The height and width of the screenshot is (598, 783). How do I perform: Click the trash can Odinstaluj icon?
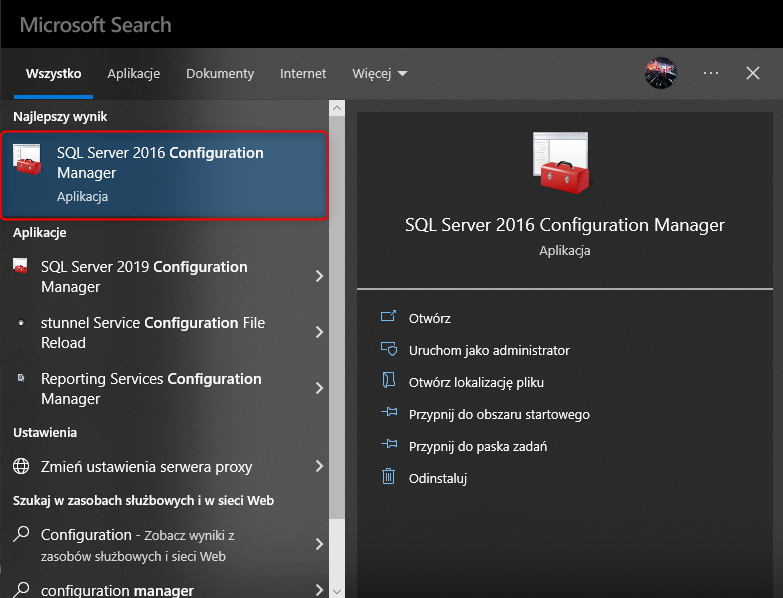coord(389,476)
